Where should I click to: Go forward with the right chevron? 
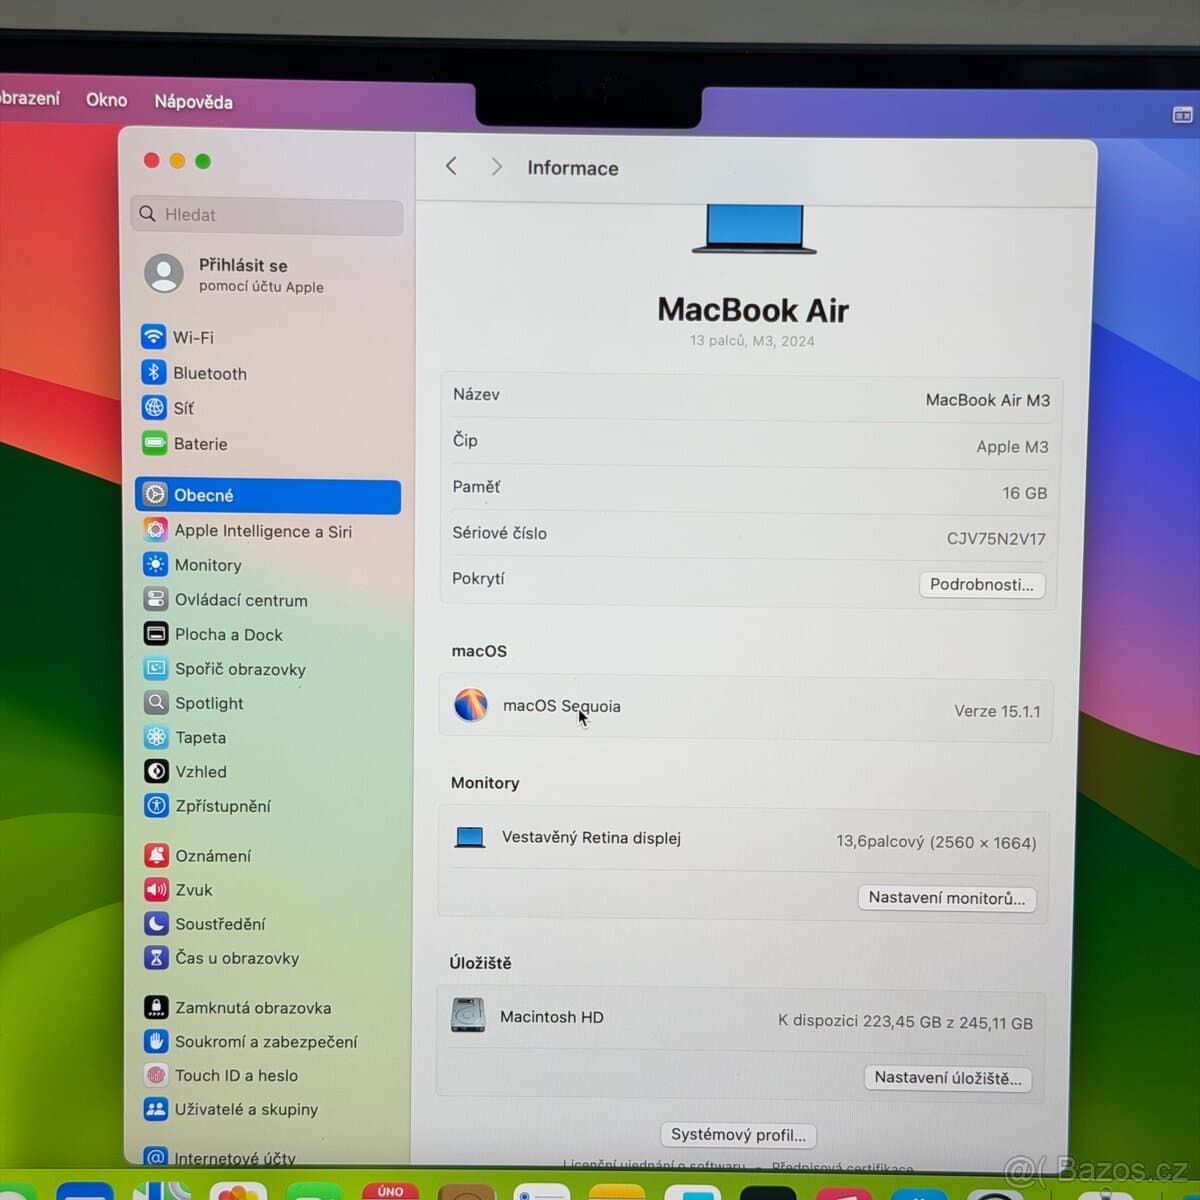click(496, 167)
